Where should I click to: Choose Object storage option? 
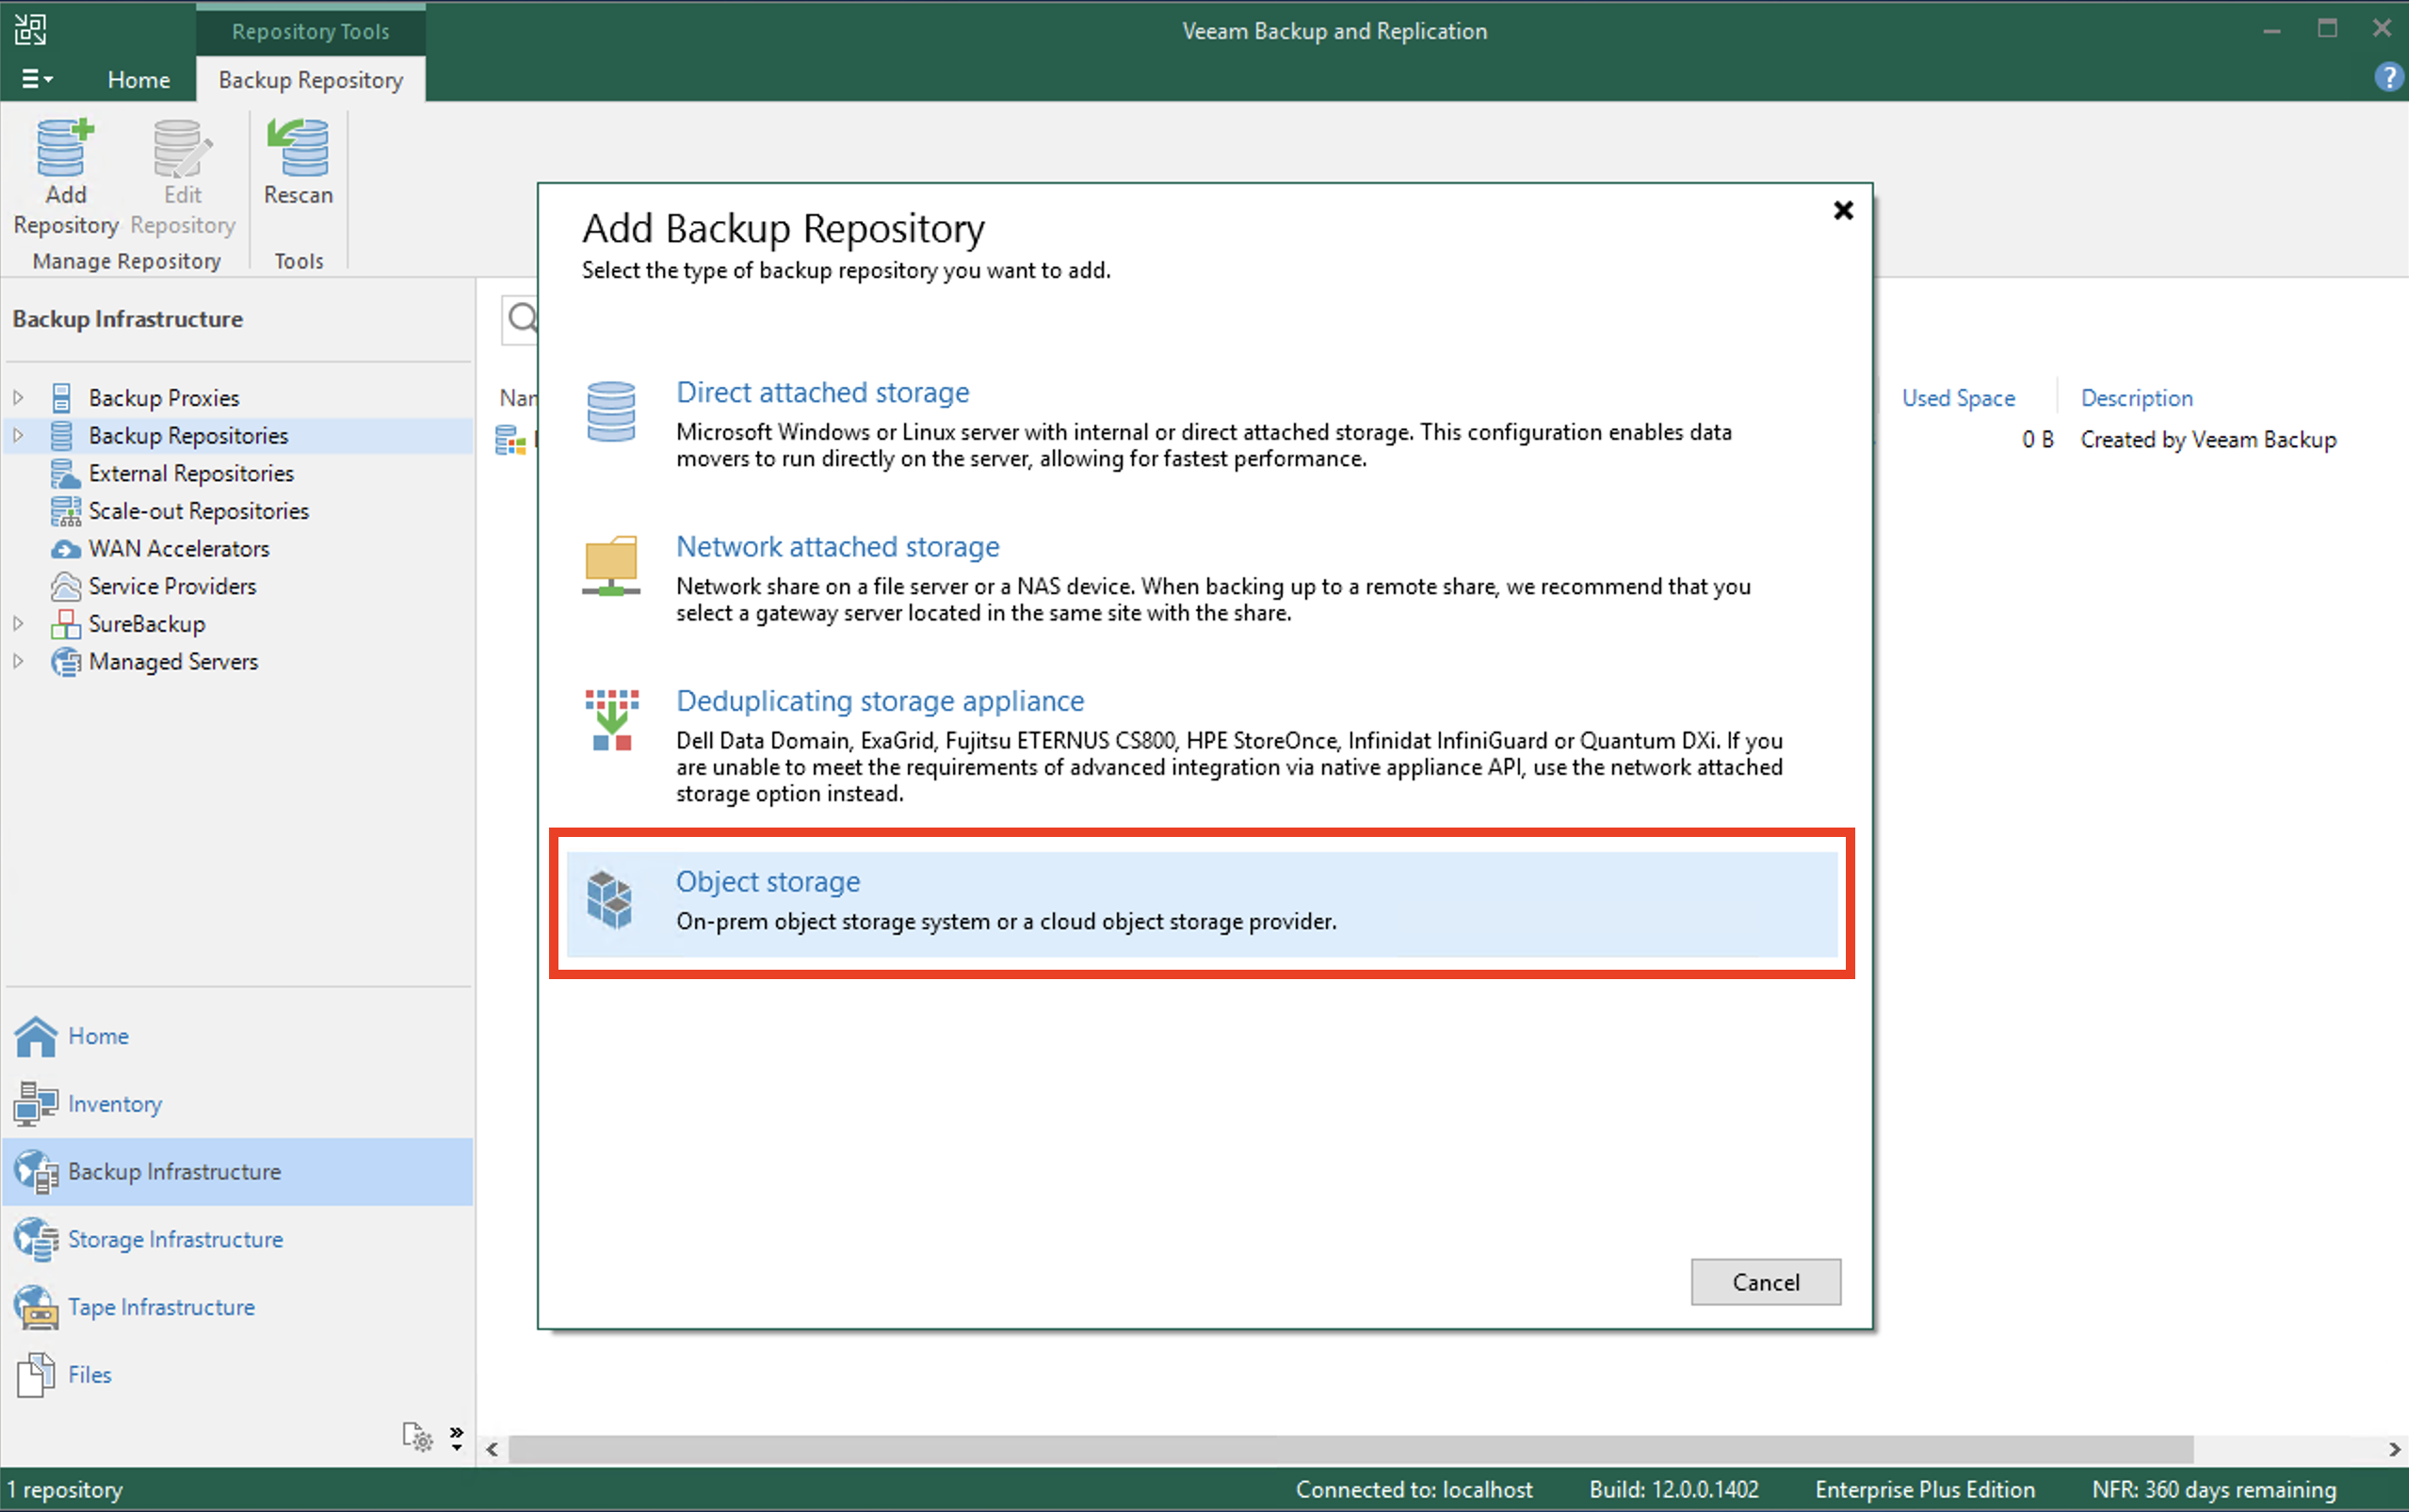[1201, 904]
